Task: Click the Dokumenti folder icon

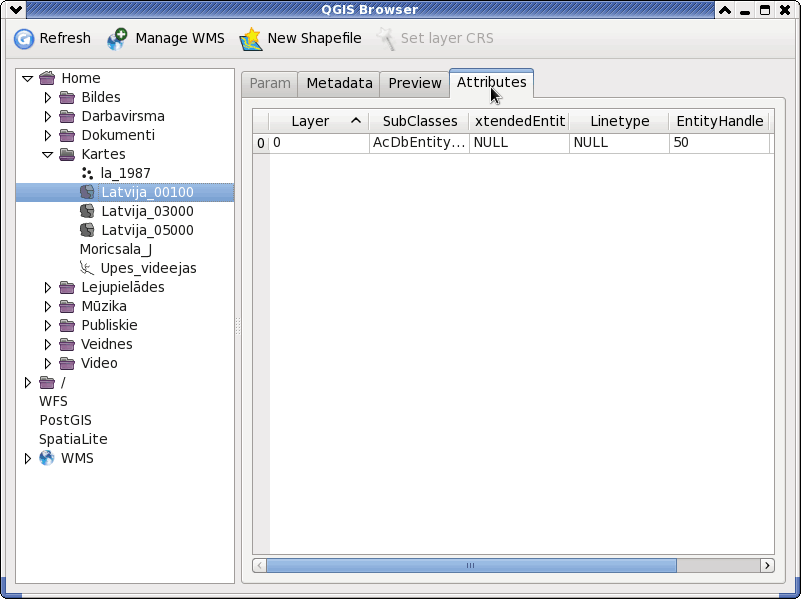Action: click(67, 135)
